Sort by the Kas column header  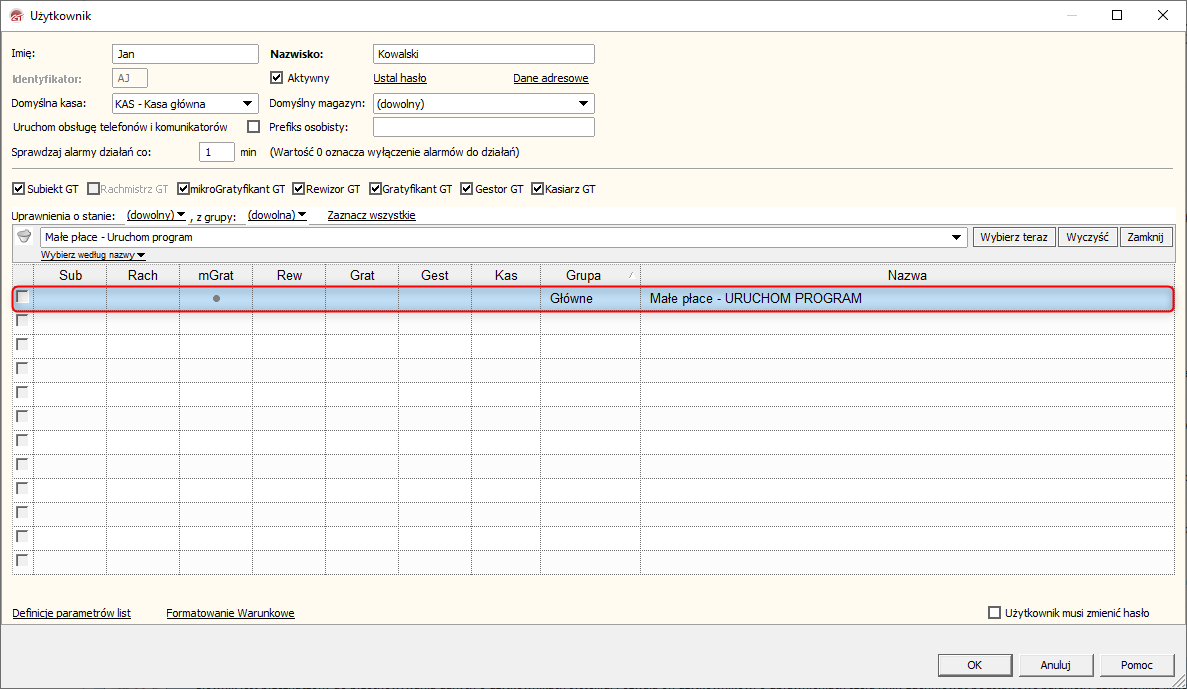pyautogui.click(x=506, y=276)
